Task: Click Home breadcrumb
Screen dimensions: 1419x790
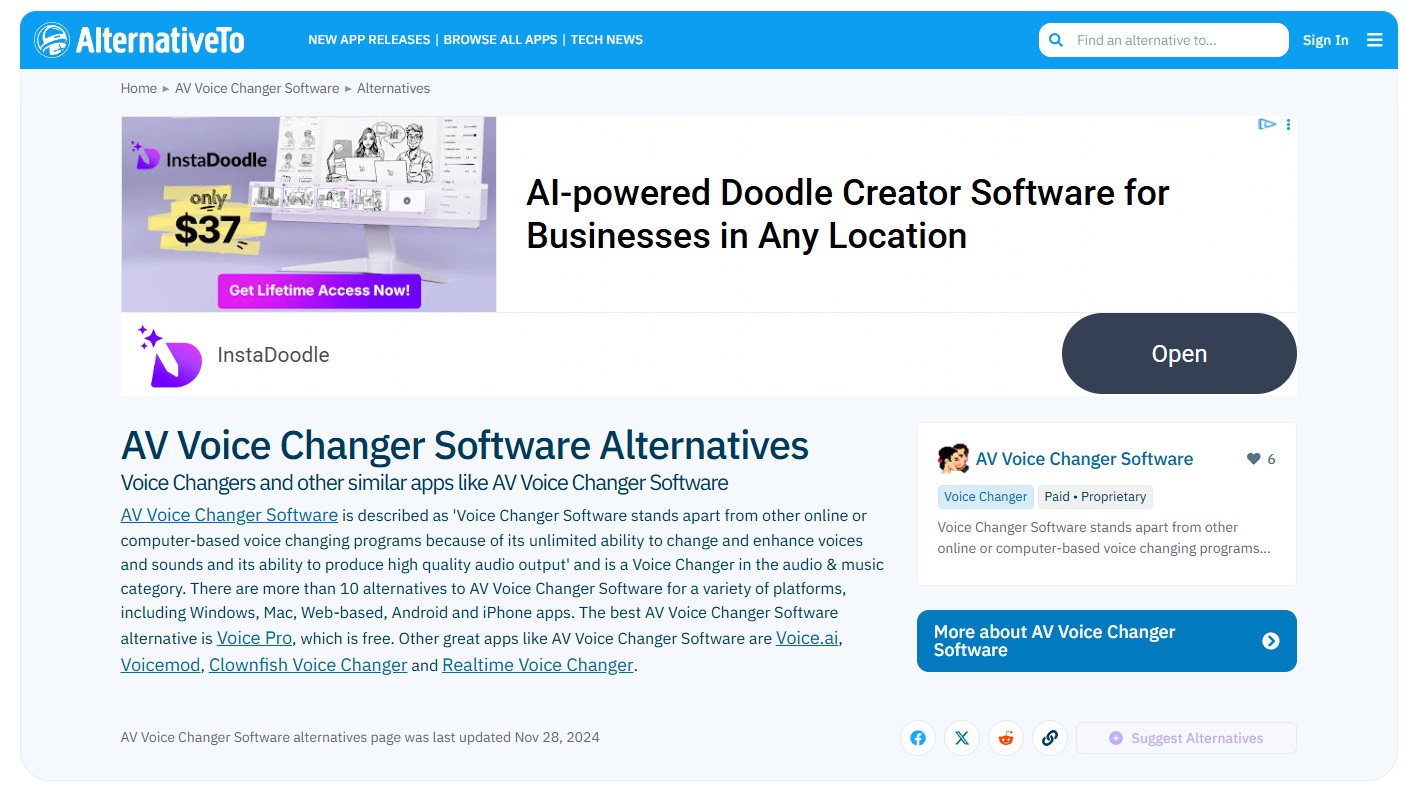Action: 139,88
